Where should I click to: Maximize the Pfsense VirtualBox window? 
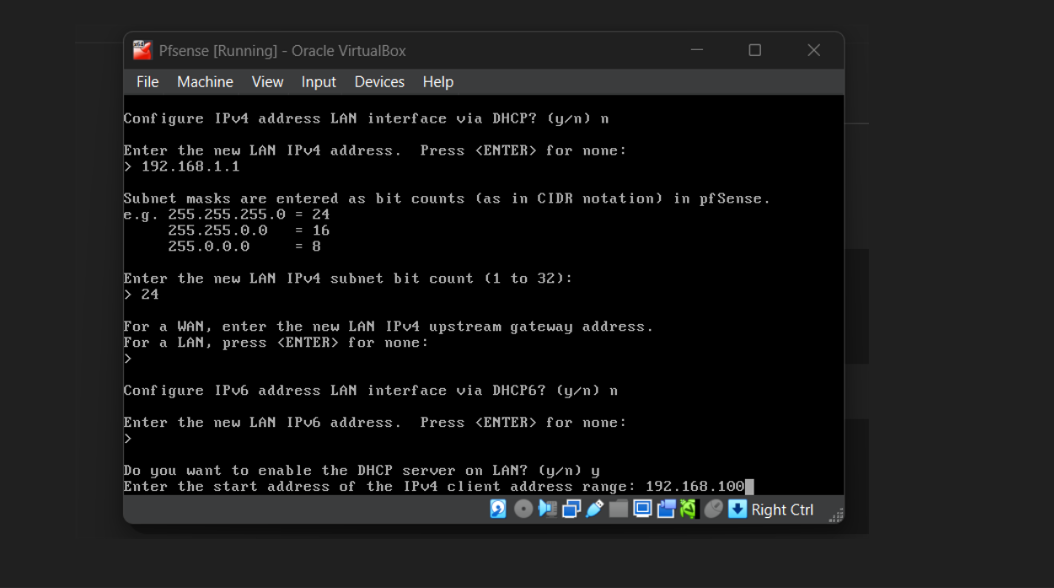click(x=755, y=50)
